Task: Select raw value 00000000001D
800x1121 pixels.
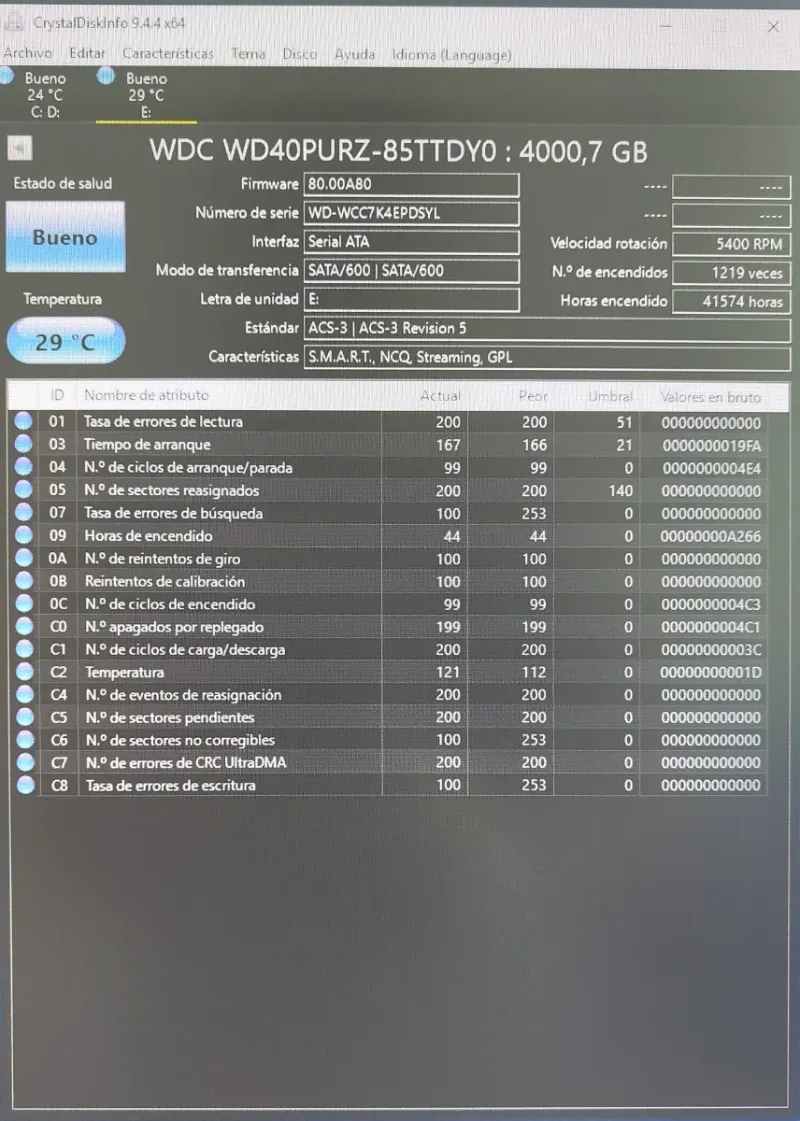Action: (711, 672)
